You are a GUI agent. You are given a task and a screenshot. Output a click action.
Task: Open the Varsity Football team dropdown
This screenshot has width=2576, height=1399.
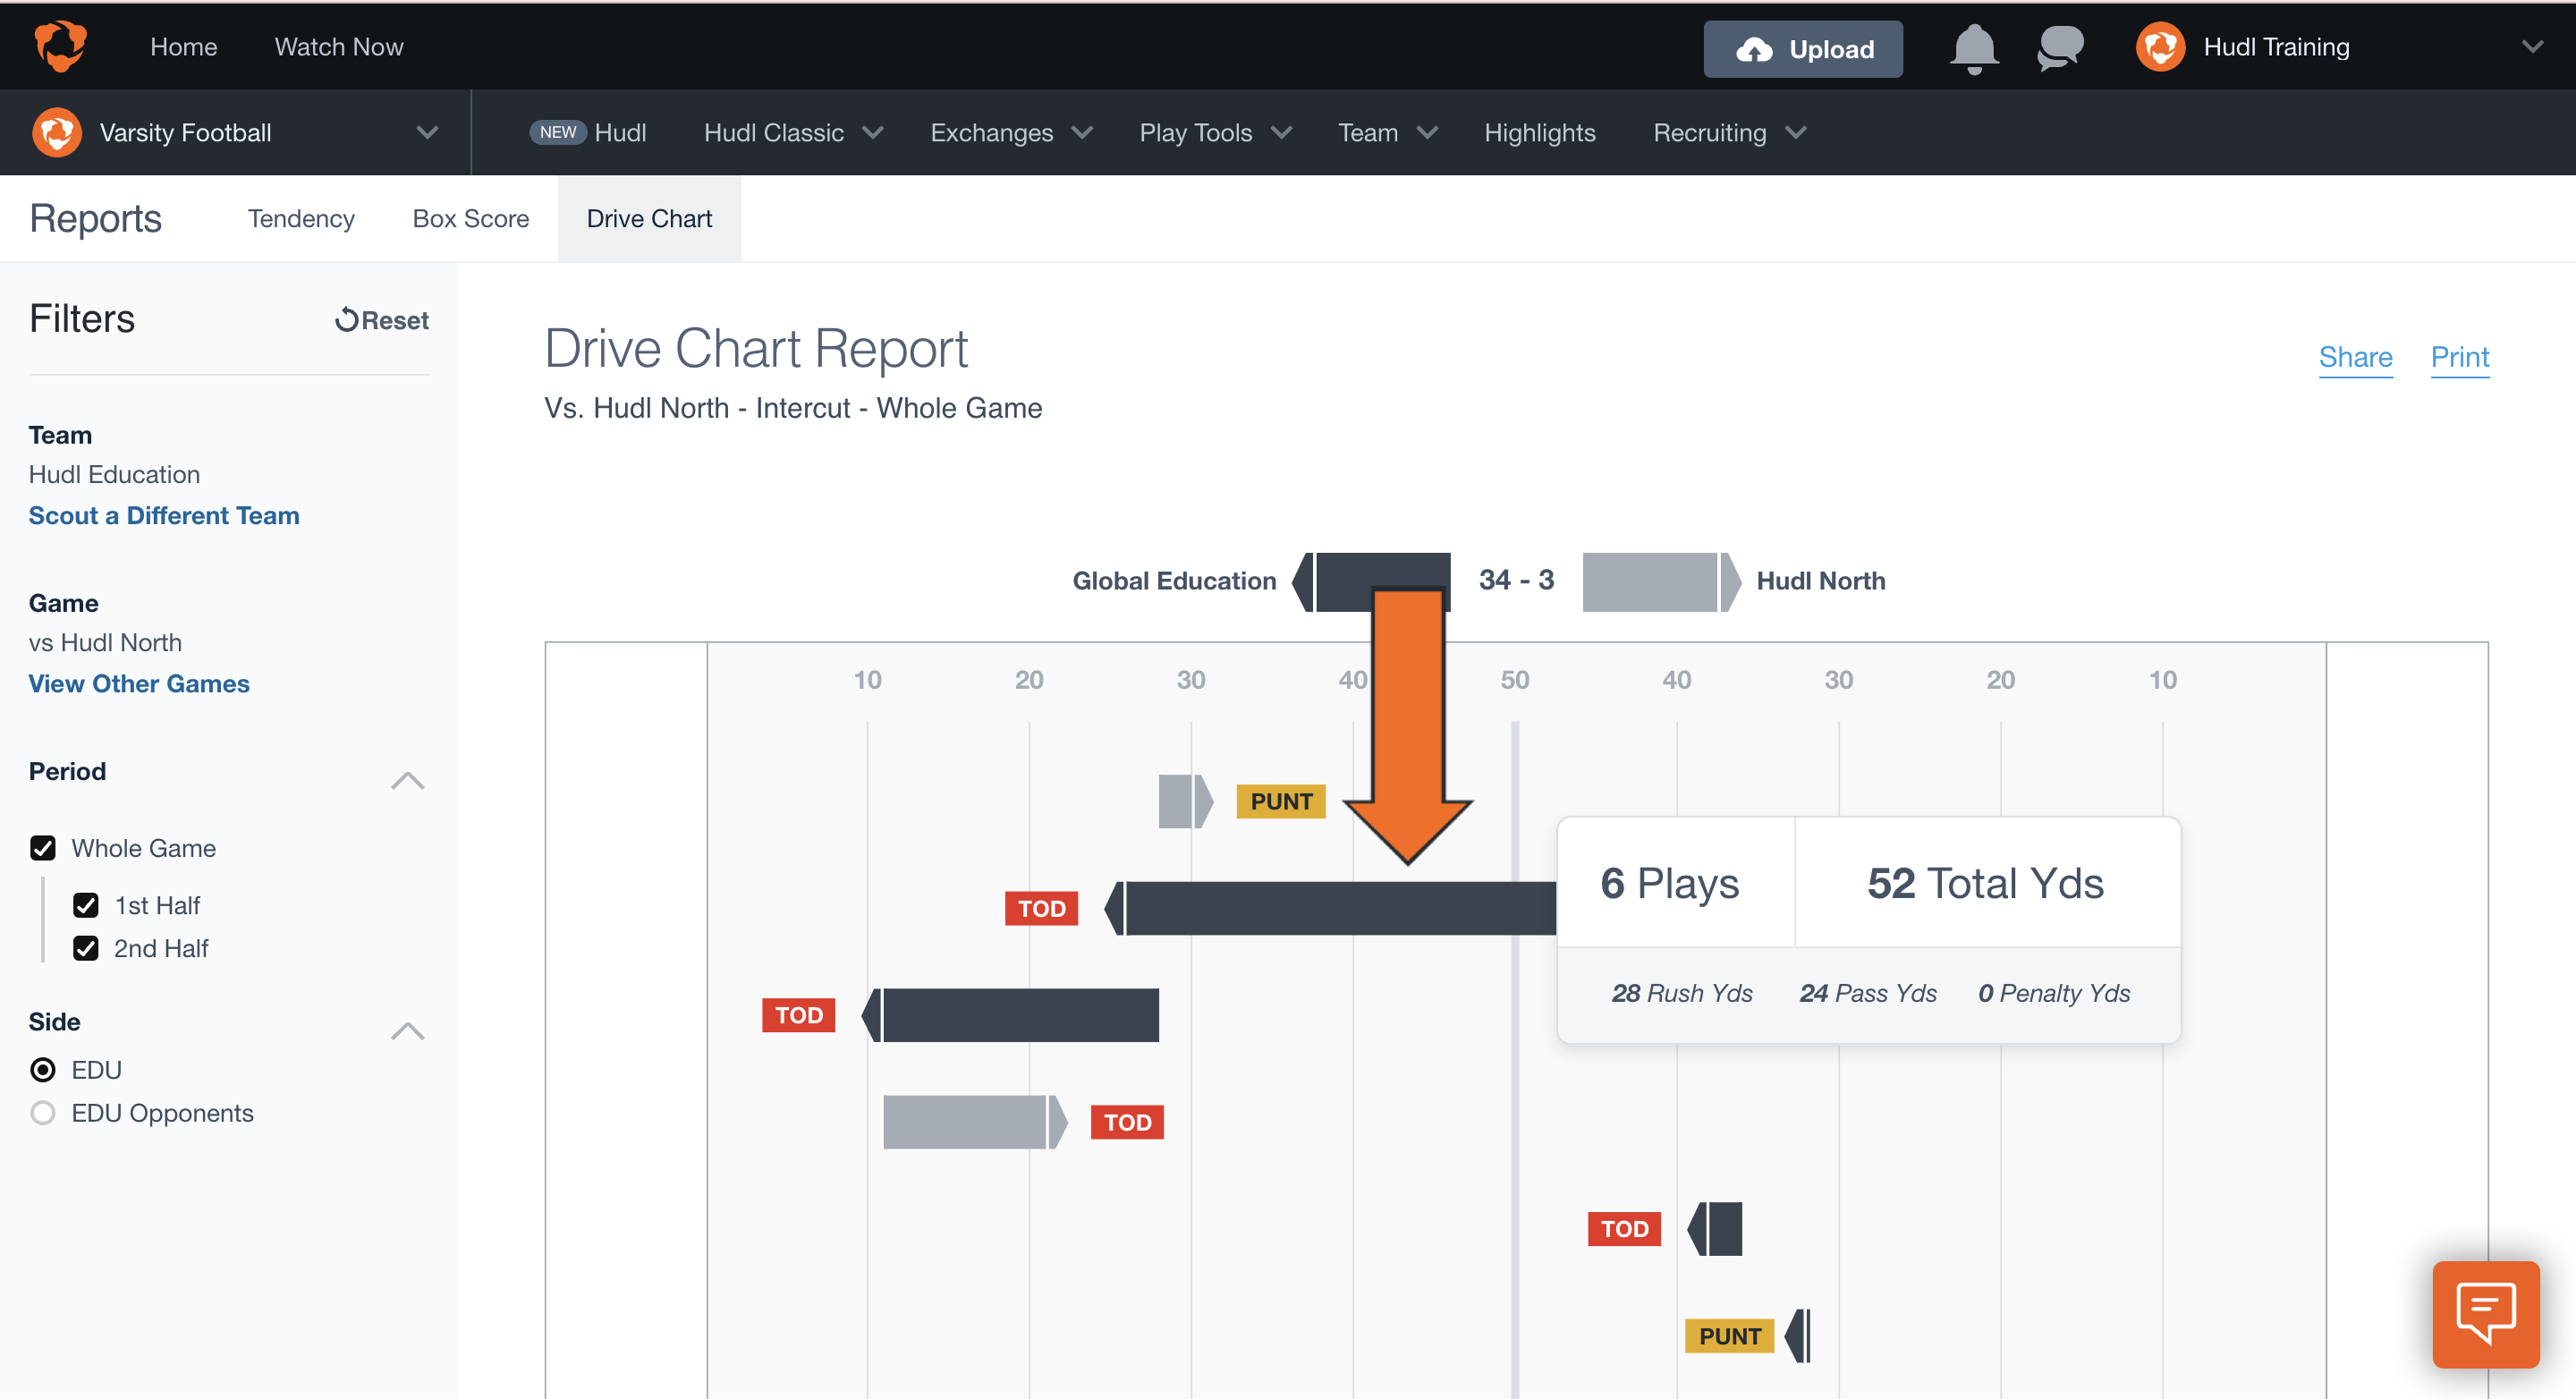coord(427,132)
